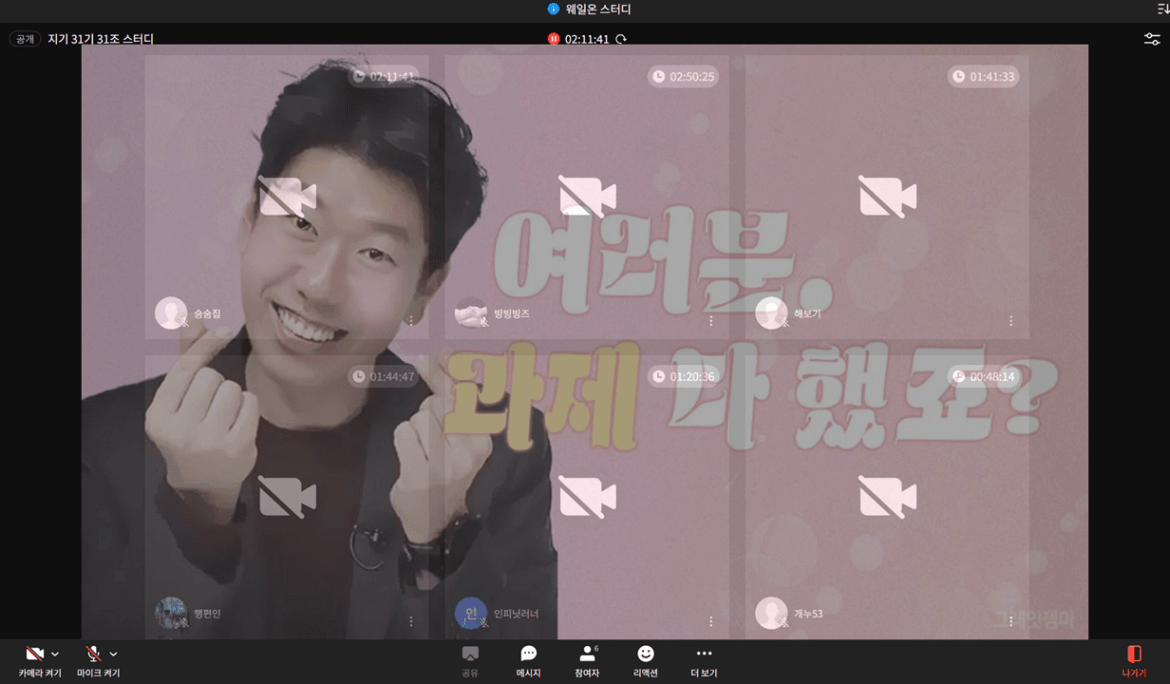This screenshot has height=684, width=1170.
Task: Expand the camera options chevron
Action: [55, 654]
